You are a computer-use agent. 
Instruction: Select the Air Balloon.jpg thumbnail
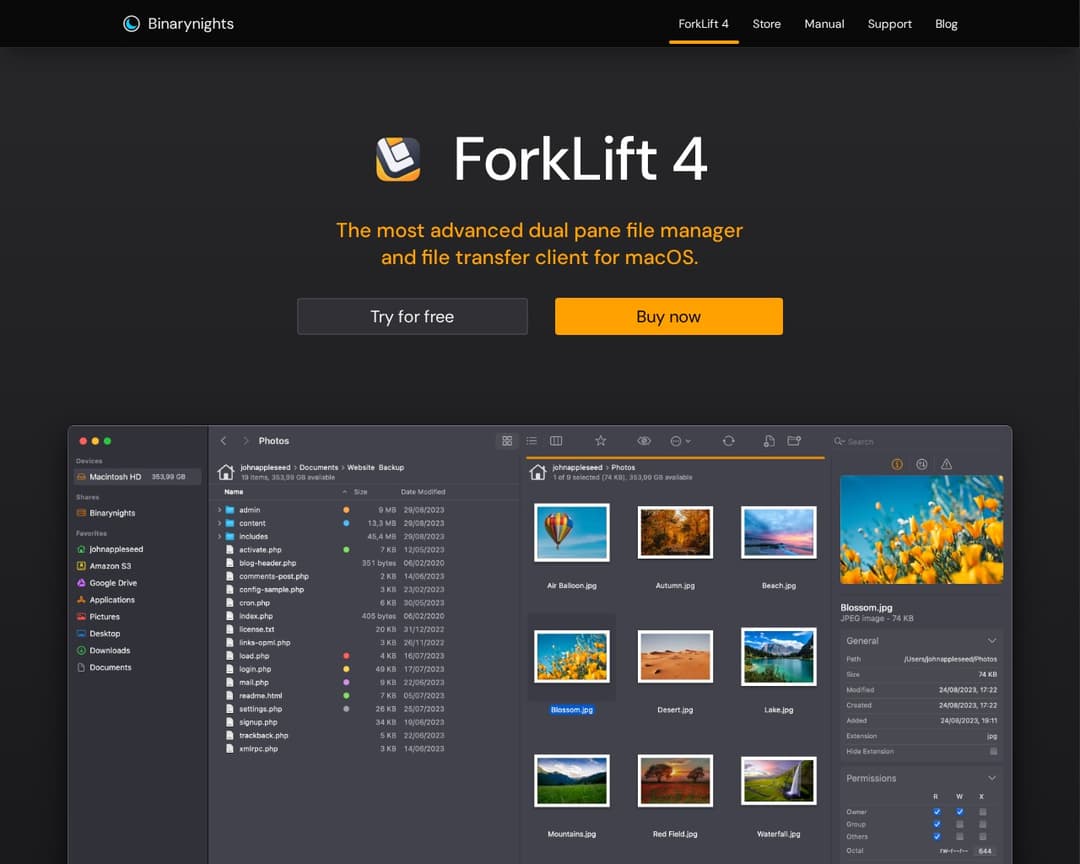coord(572,533)
